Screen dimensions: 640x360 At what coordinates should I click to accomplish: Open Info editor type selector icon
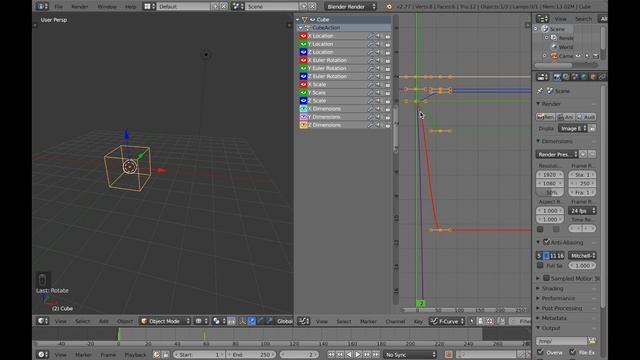(x=42, y=6)
